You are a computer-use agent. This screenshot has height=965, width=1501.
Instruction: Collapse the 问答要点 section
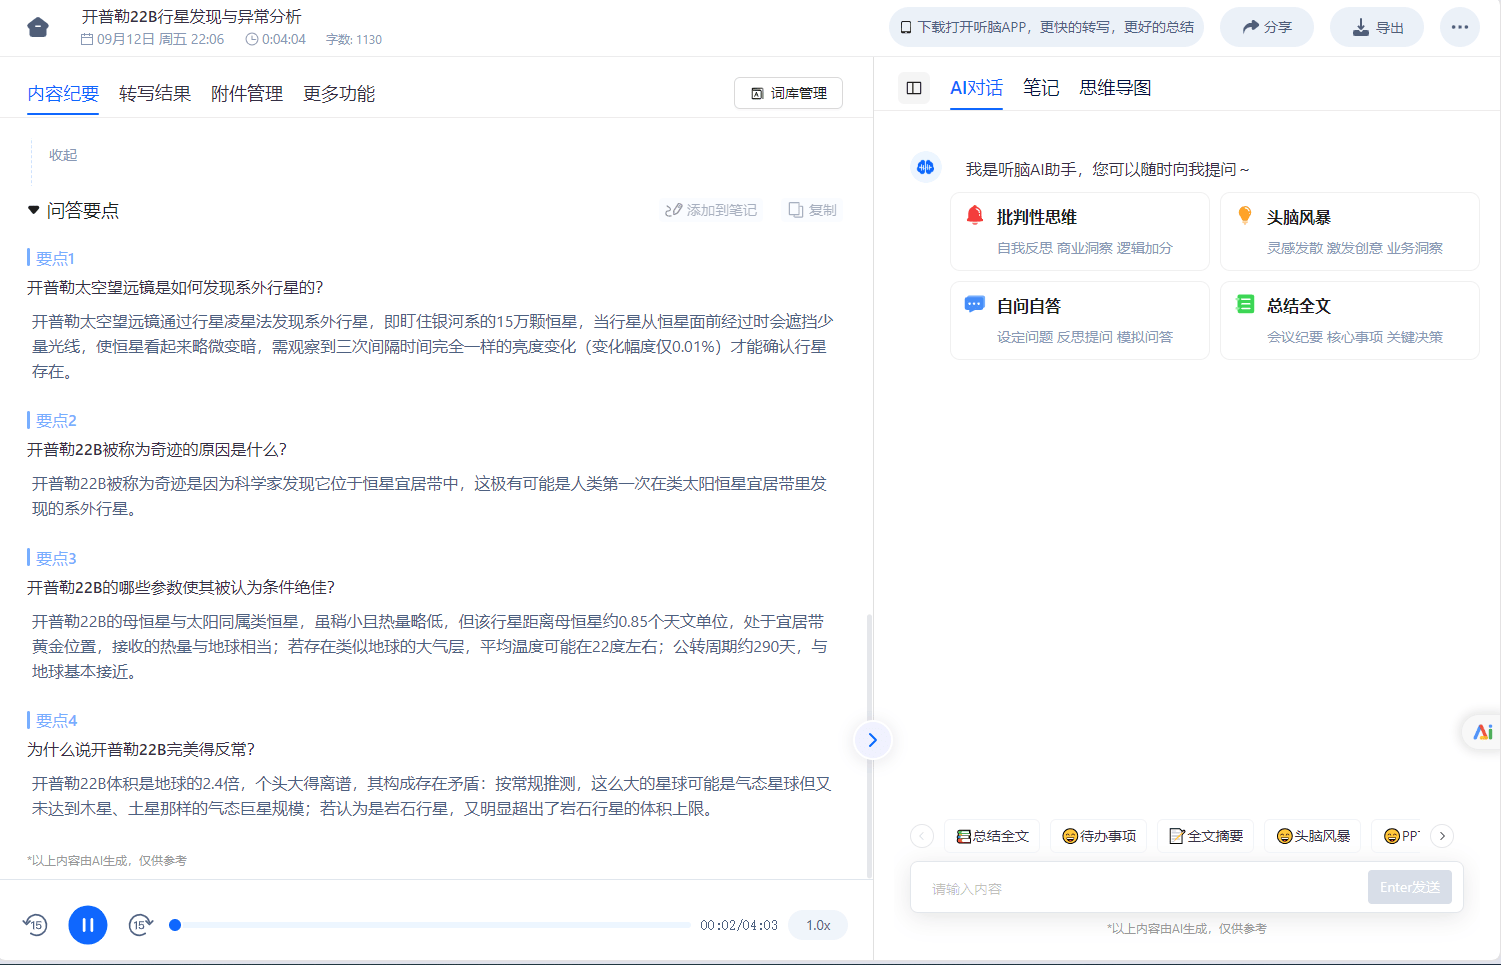tap(34, 211)
